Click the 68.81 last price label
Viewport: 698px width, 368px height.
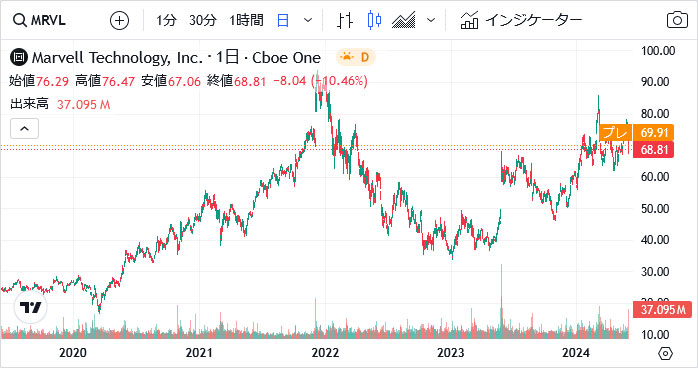(653, 150)
